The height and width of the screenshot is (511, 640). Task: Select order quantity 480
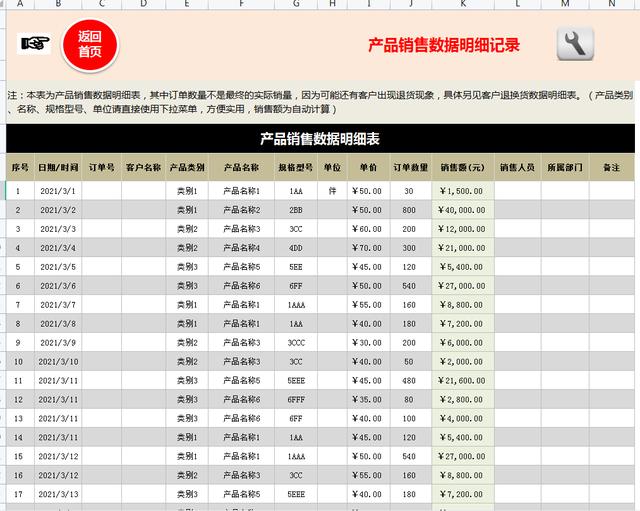[x=411, y=381]
